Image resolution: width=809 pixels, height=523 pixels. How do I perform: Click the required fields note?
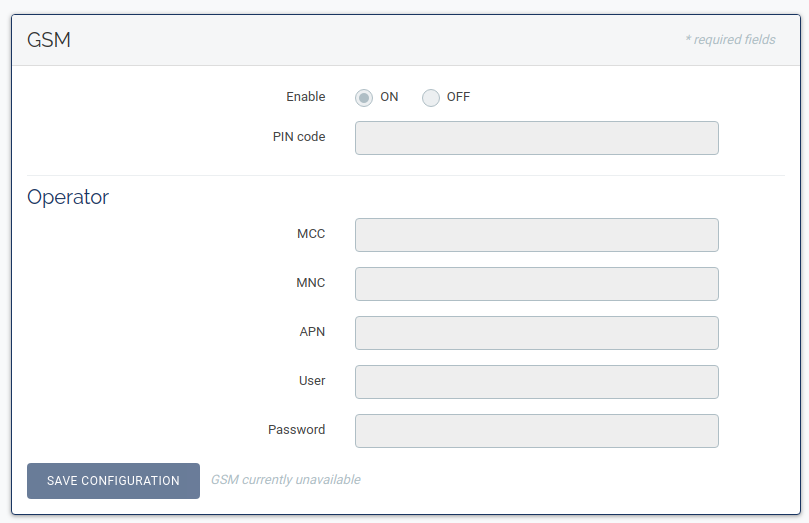coord(730,40)
